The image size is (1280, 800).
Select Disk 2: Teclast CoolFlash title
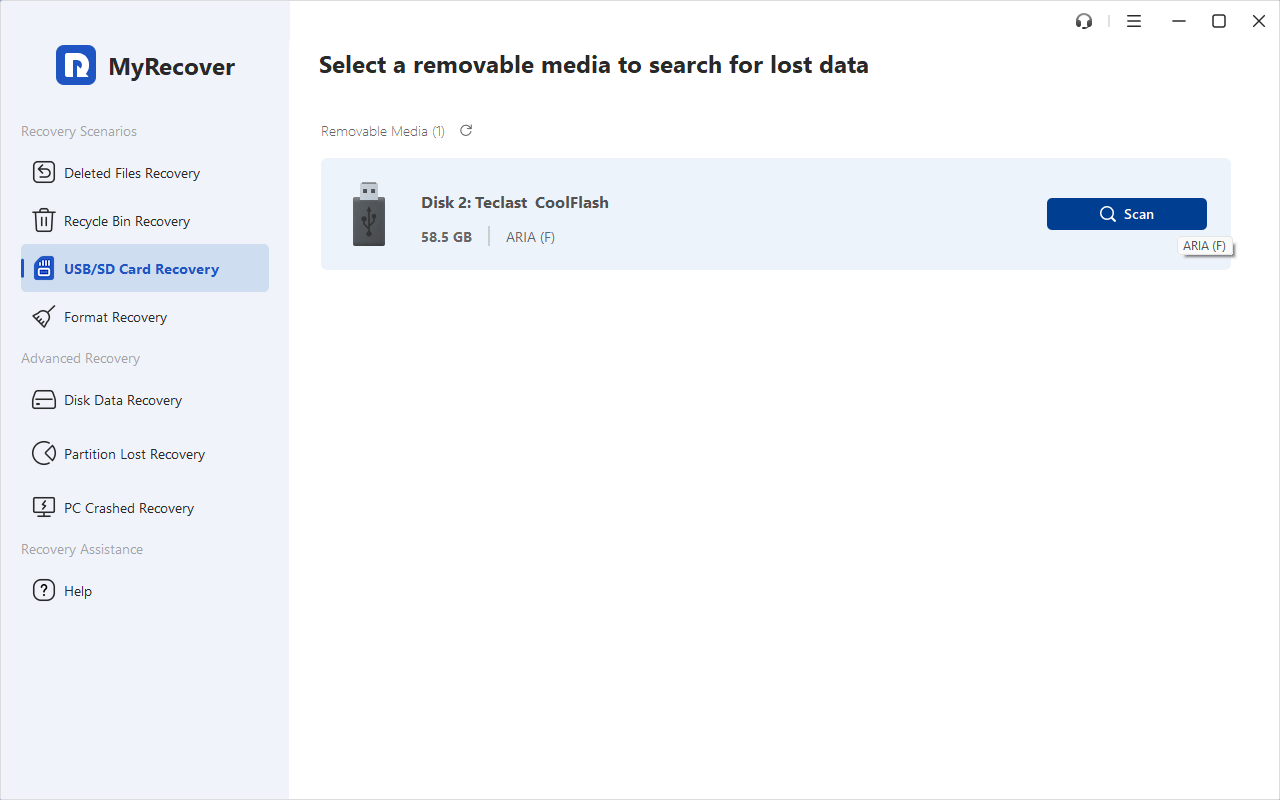[x=515, y=202]
